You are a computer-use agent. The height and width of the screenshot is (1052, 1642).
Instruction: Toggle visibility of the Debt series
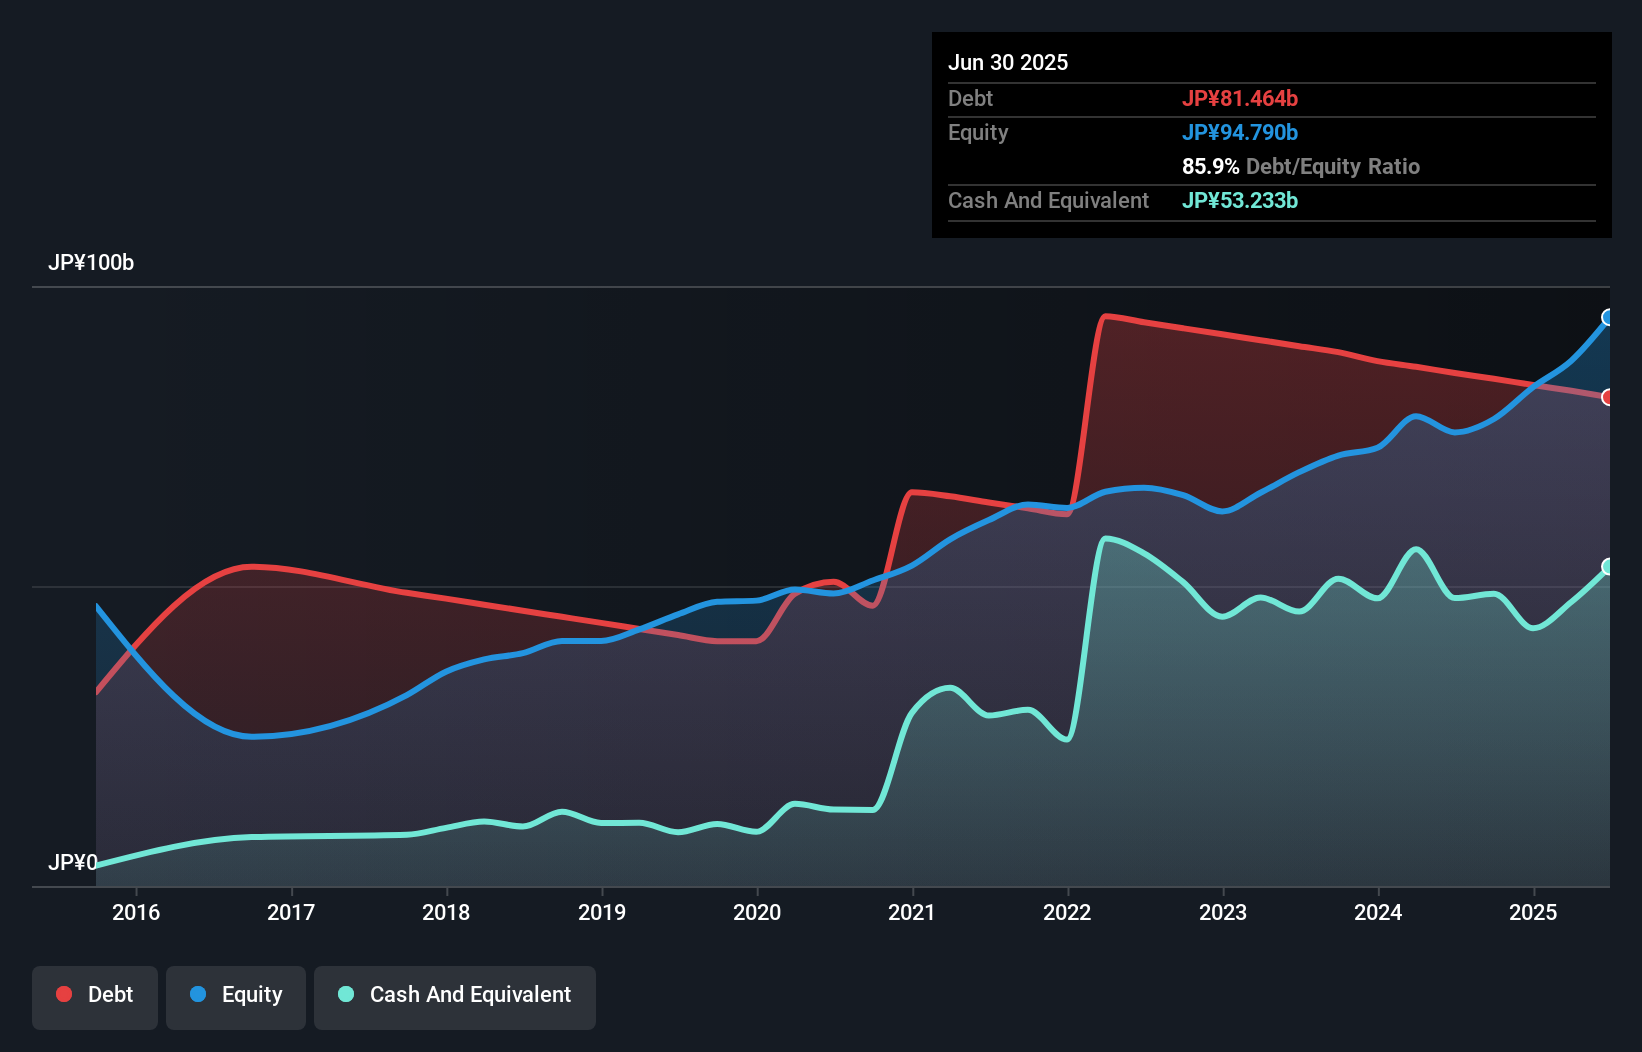pyautogui.click(x=95, y=995)
